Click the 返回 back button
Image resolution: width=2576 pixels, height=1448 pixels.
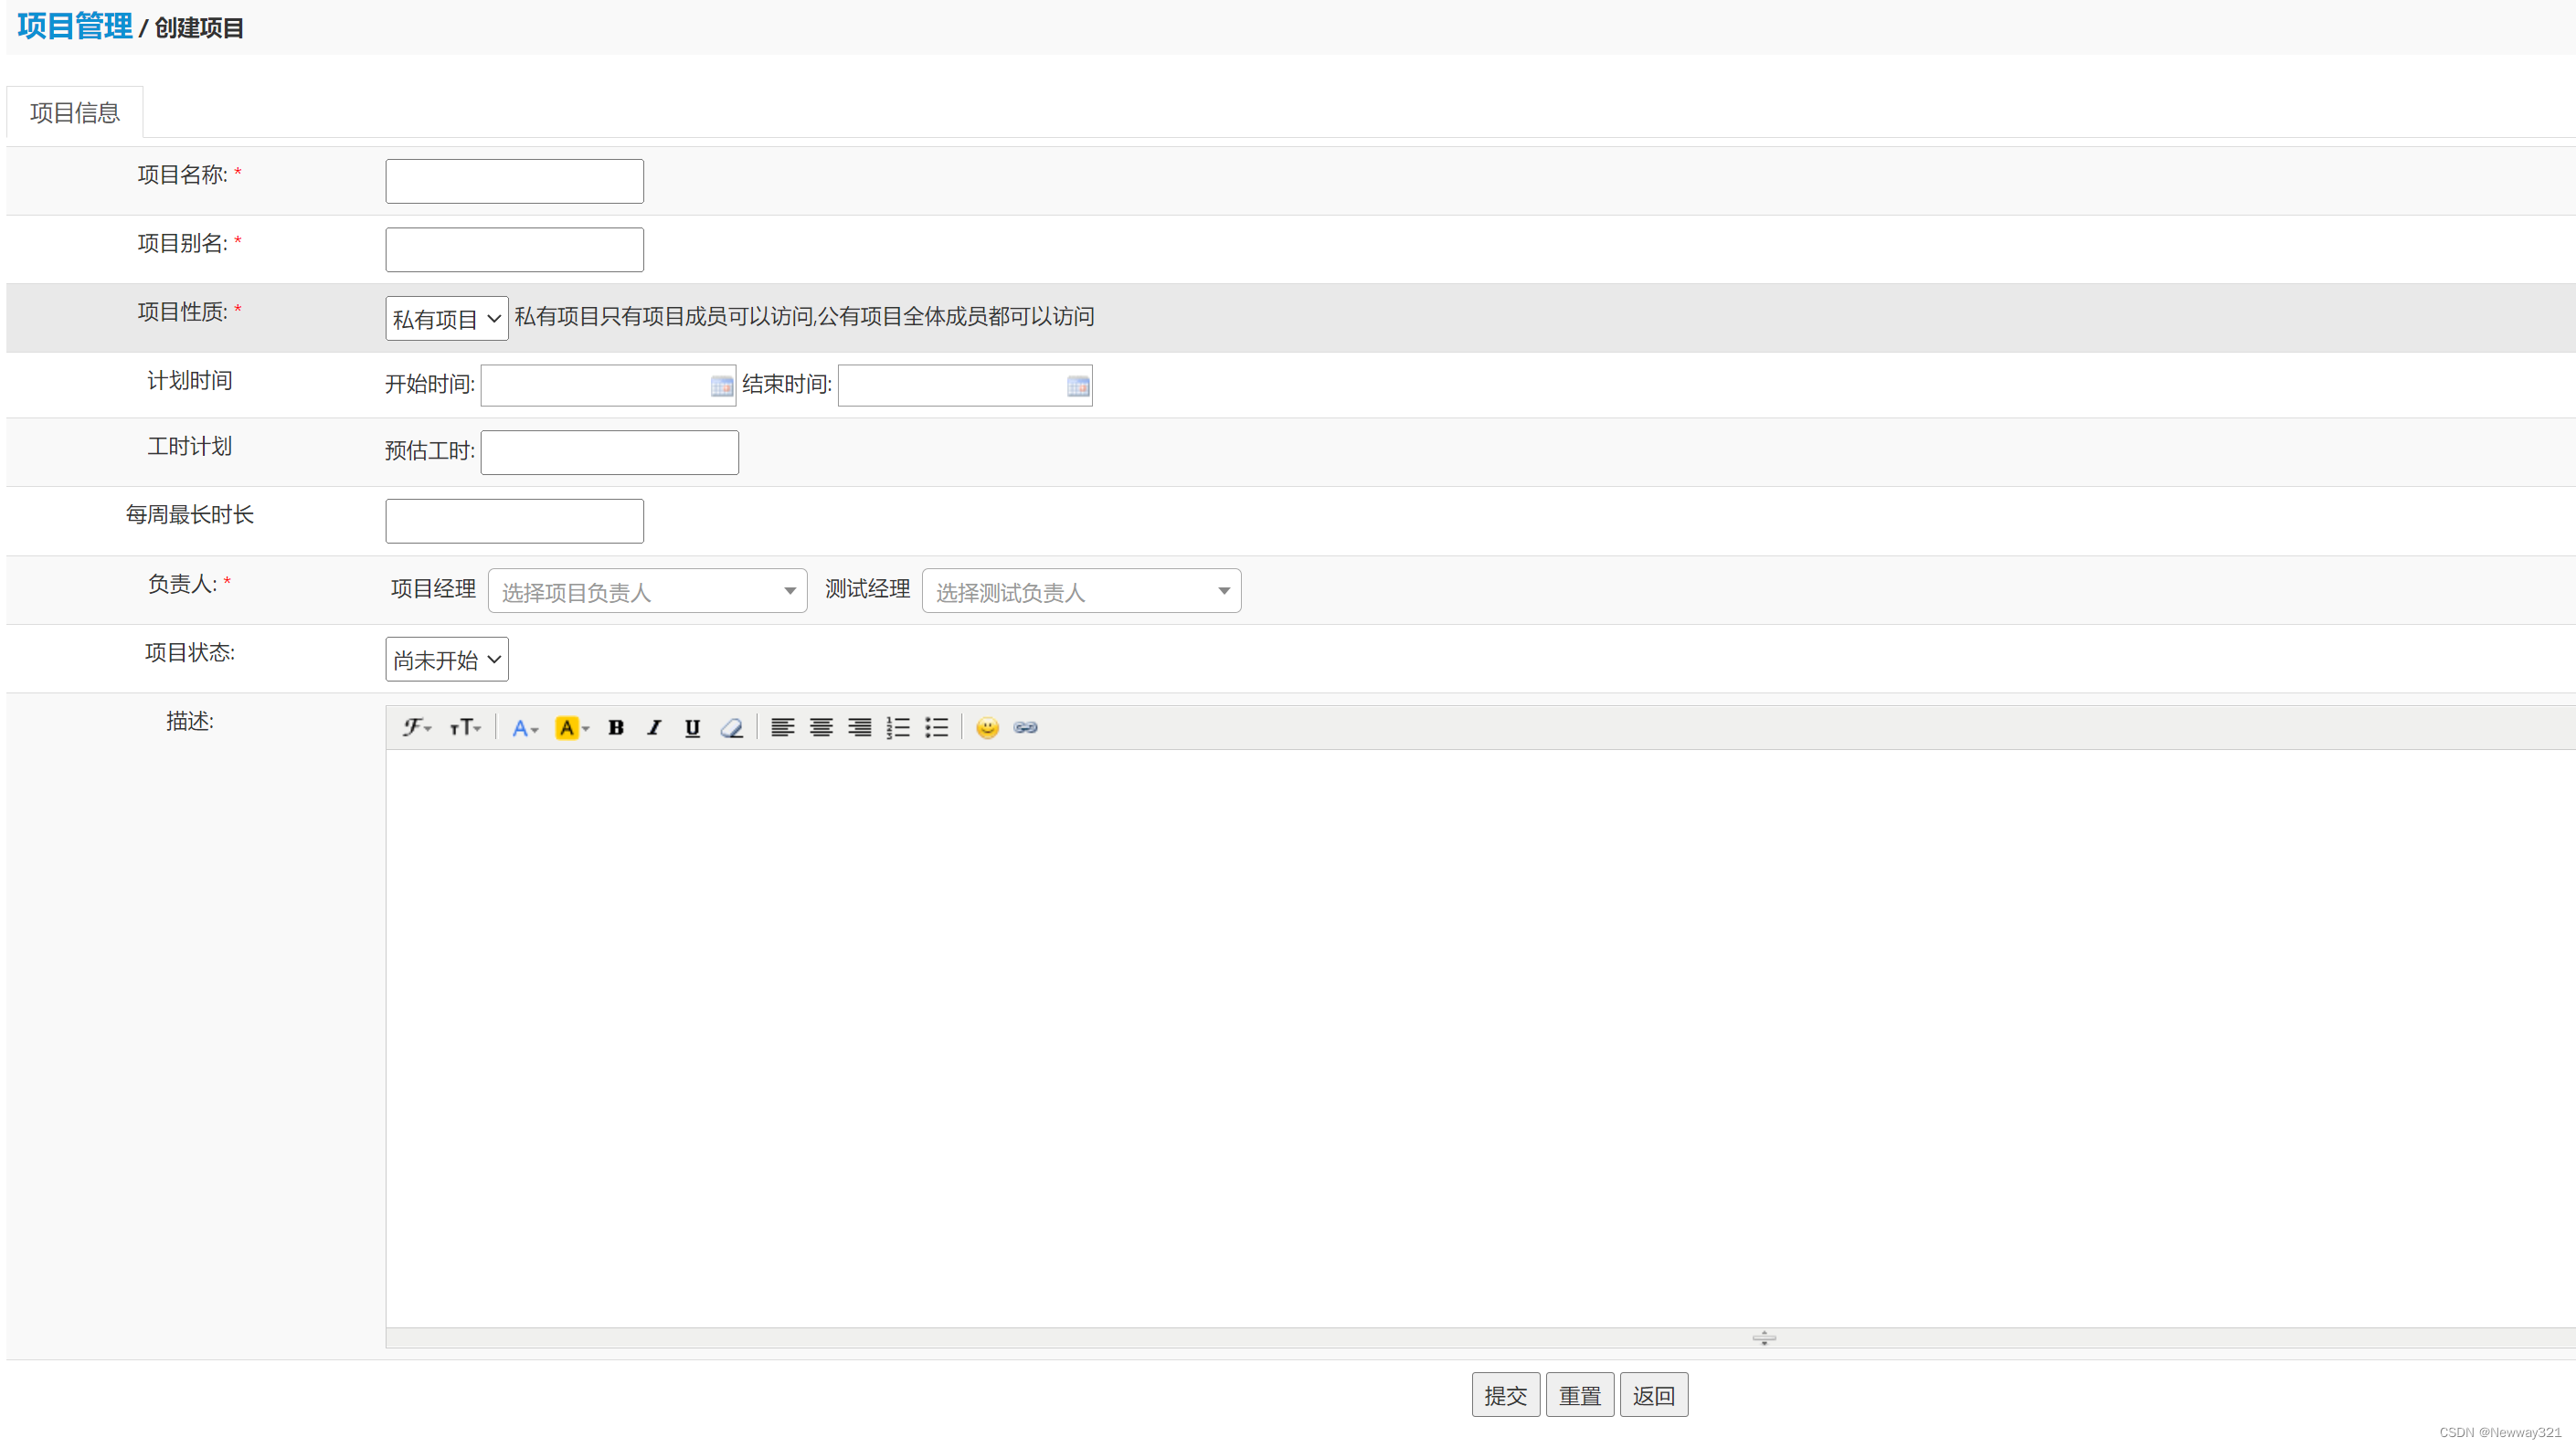[1654, 1396]
